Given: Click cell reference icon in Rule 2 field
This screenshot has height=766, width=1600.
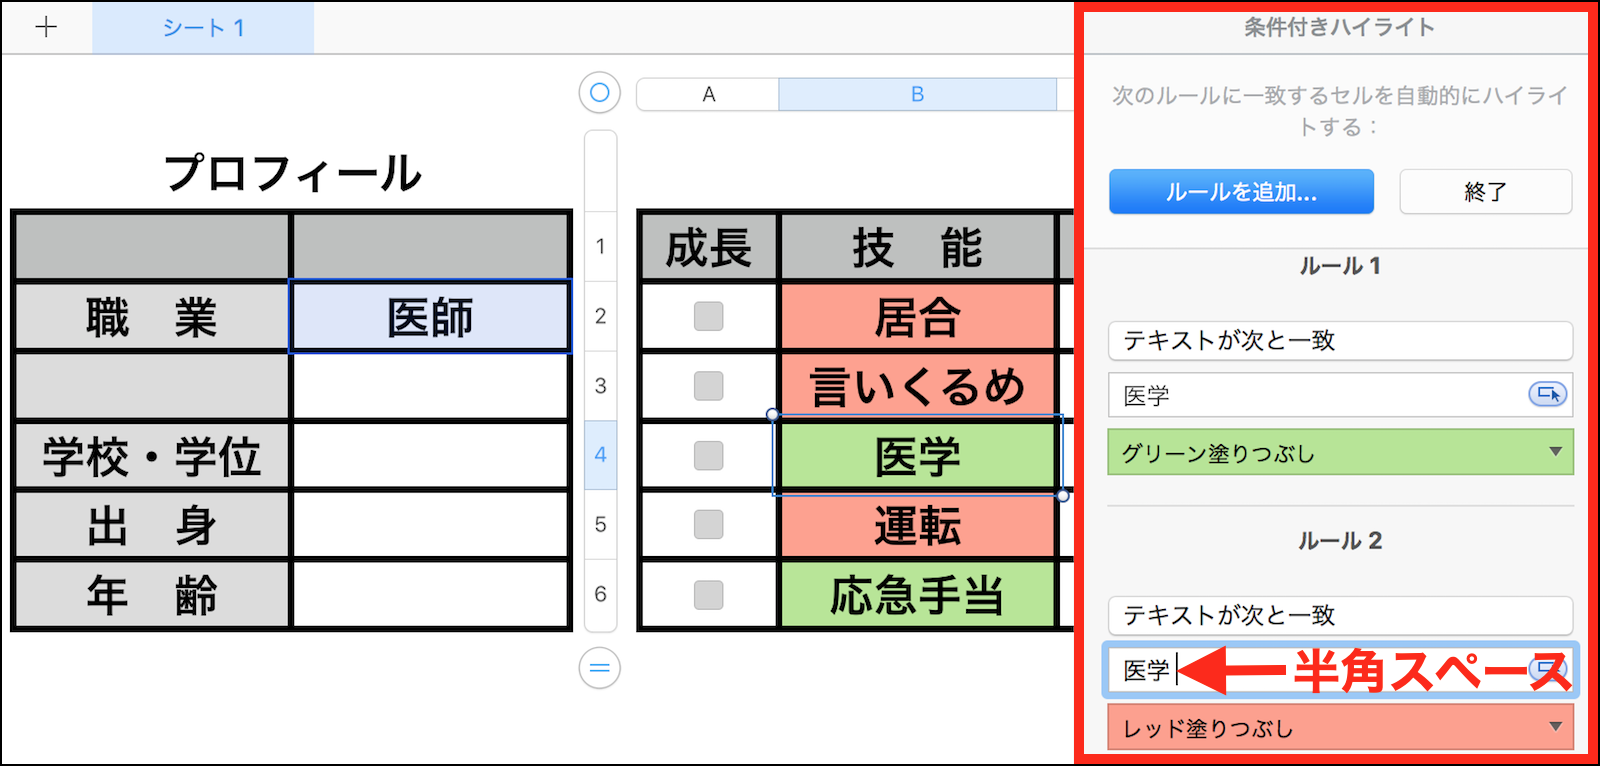Looking at the screenshot, I should (1548, 668).
